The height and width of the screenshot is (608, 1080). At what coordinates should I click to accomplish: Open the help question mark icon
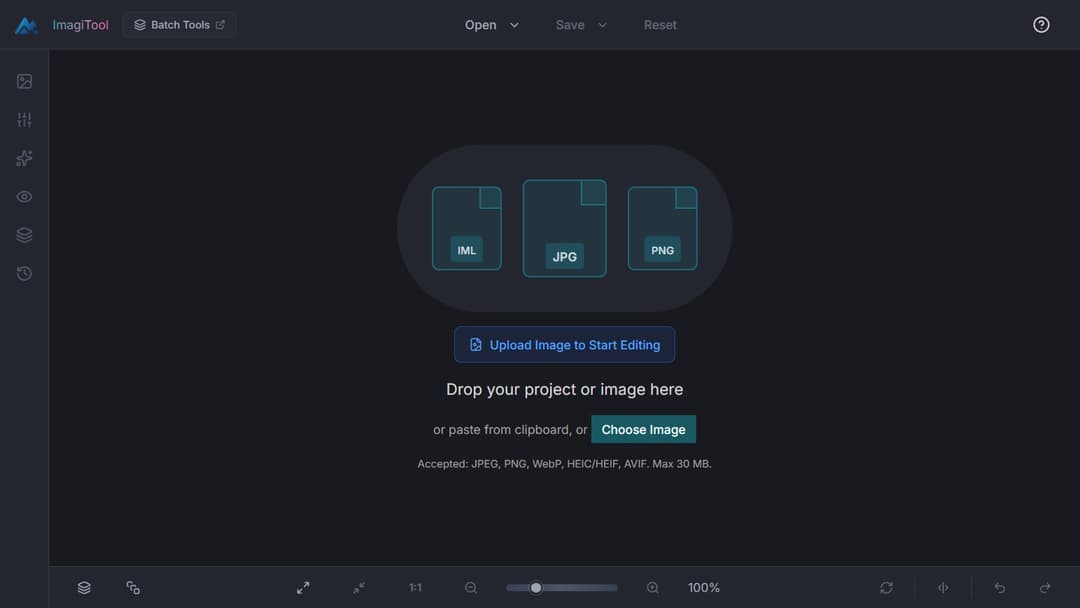pos(1041,25)
